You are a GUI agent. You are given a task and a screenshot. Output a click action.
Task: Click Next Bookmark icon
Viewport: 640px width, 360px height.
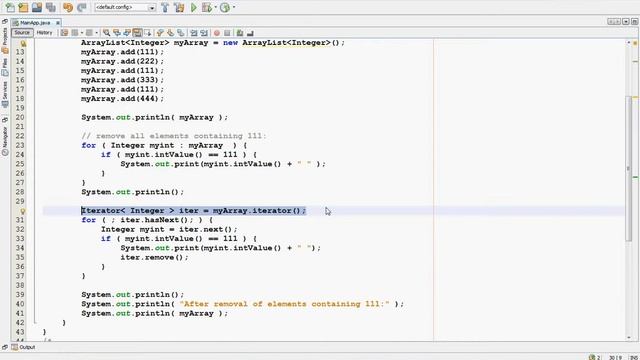[170, 33]
